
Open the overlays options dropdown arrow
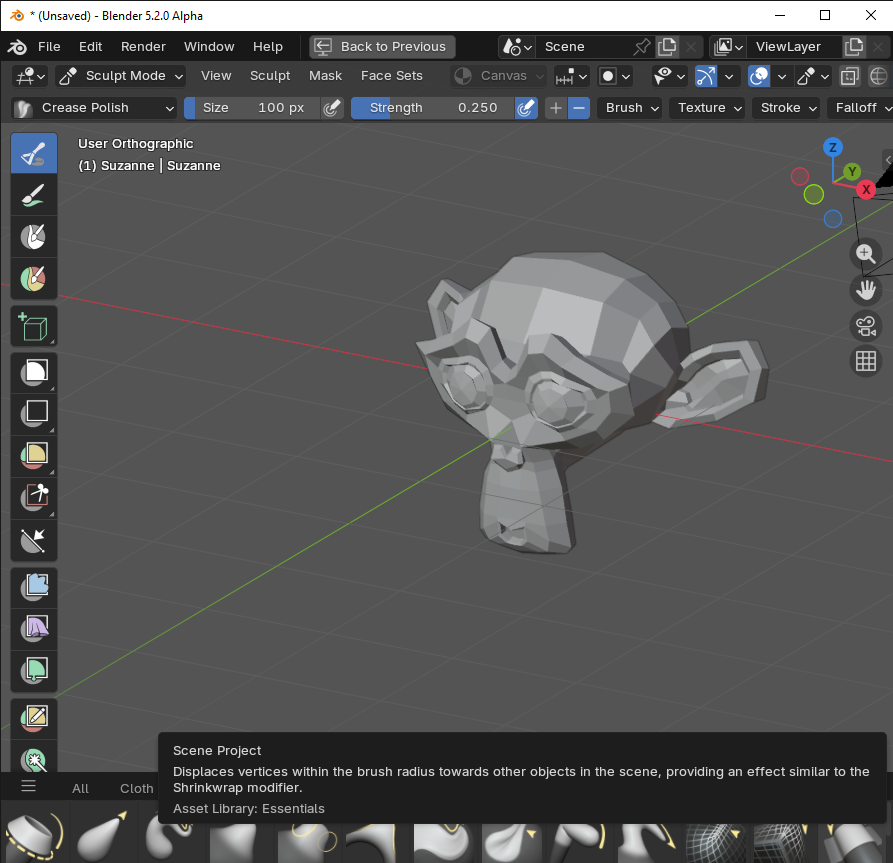point(782,76)
